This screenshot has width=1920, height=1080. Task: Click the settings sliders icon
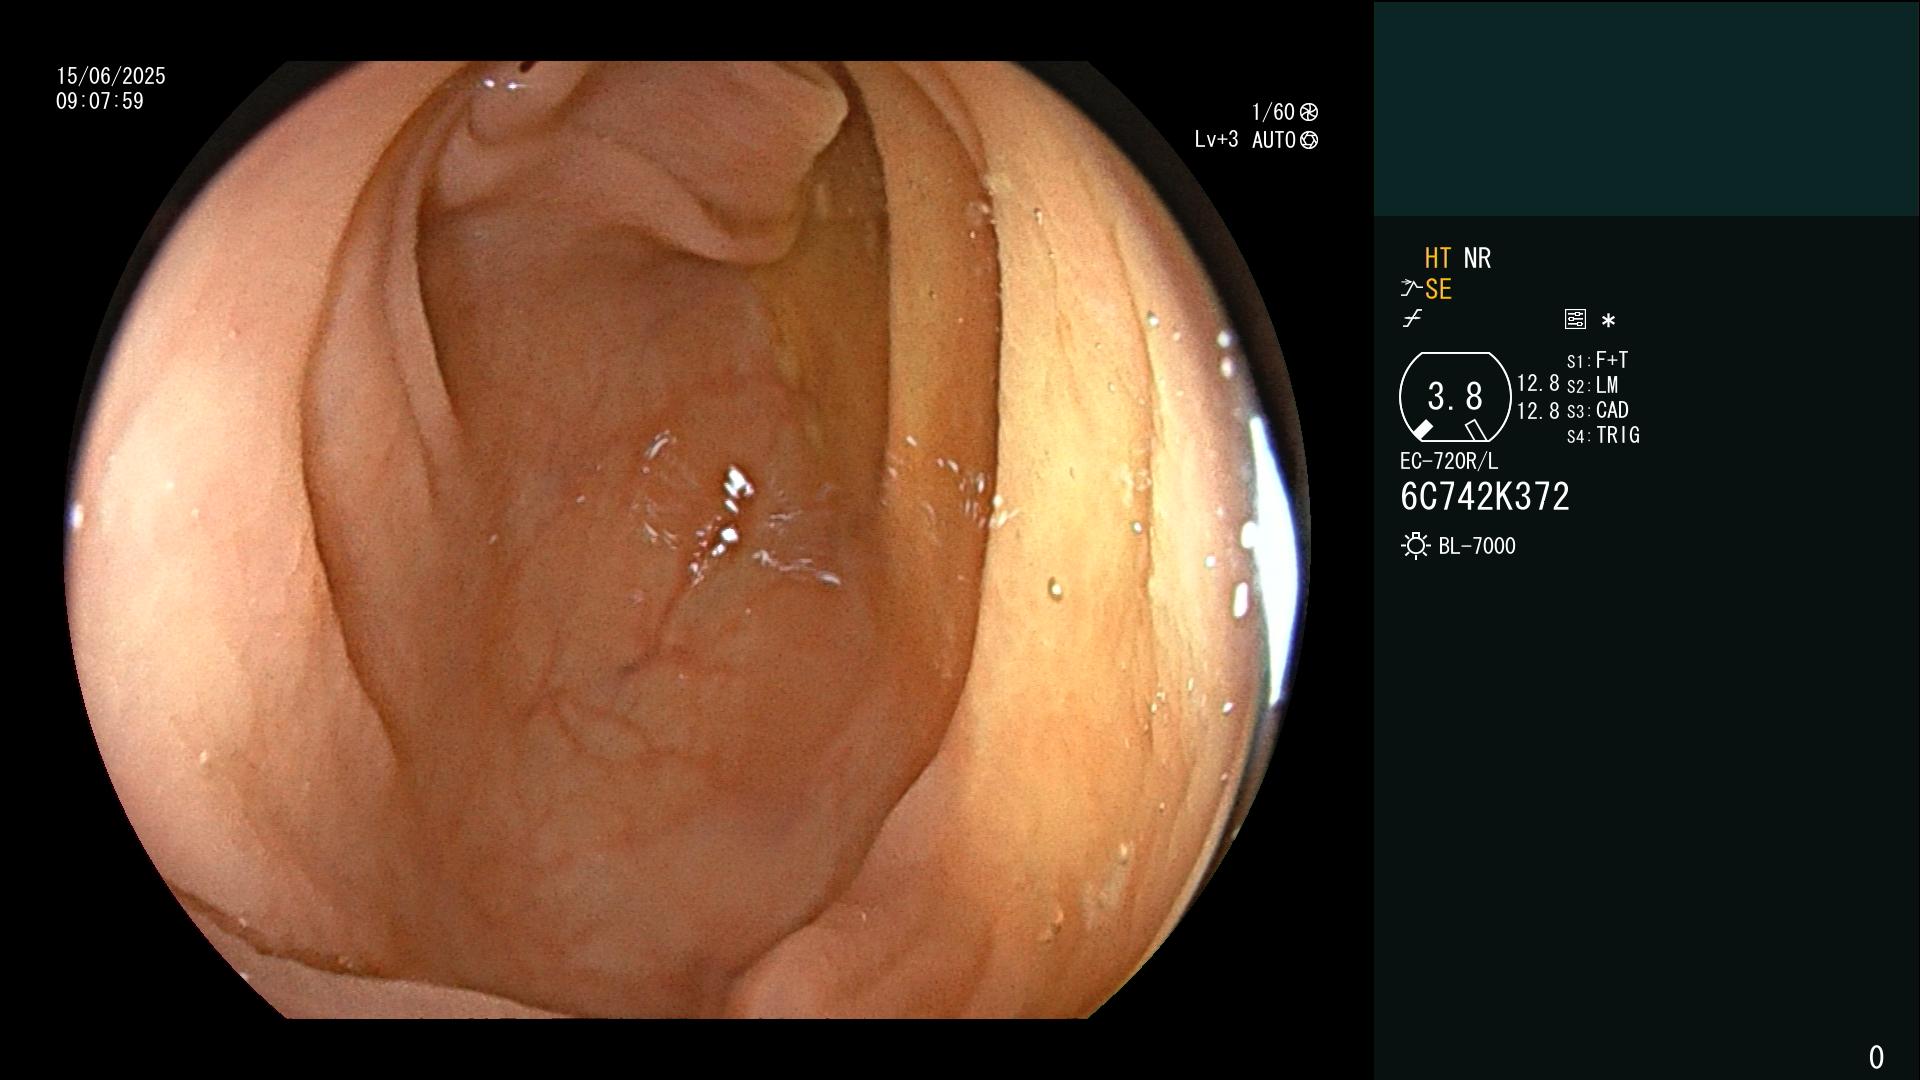pos(1575,319)
